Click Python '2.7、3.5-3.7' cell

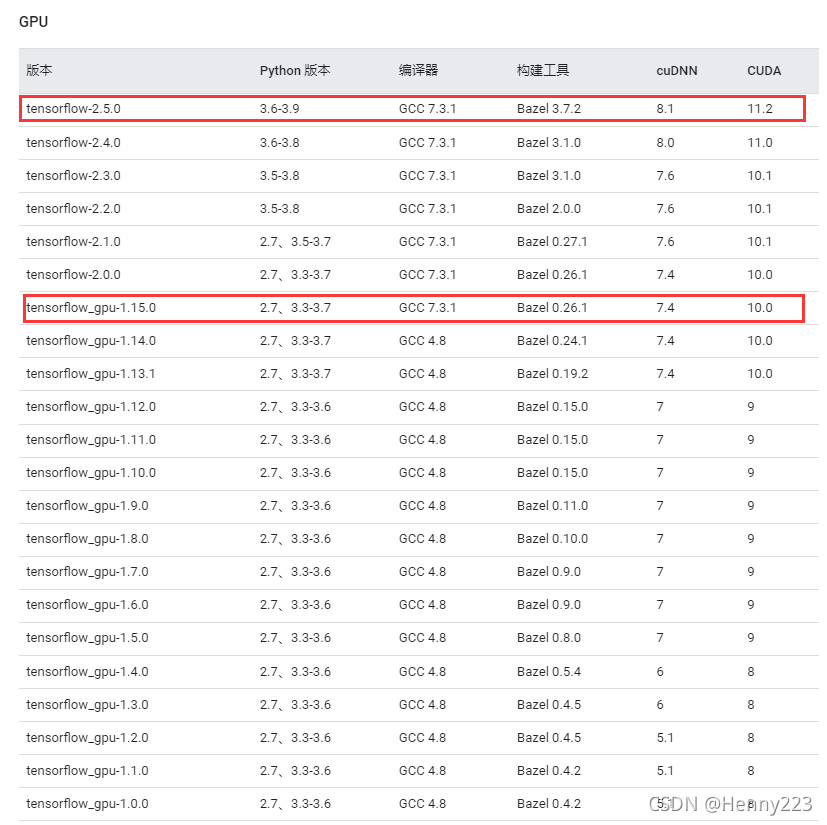point(295,242)
